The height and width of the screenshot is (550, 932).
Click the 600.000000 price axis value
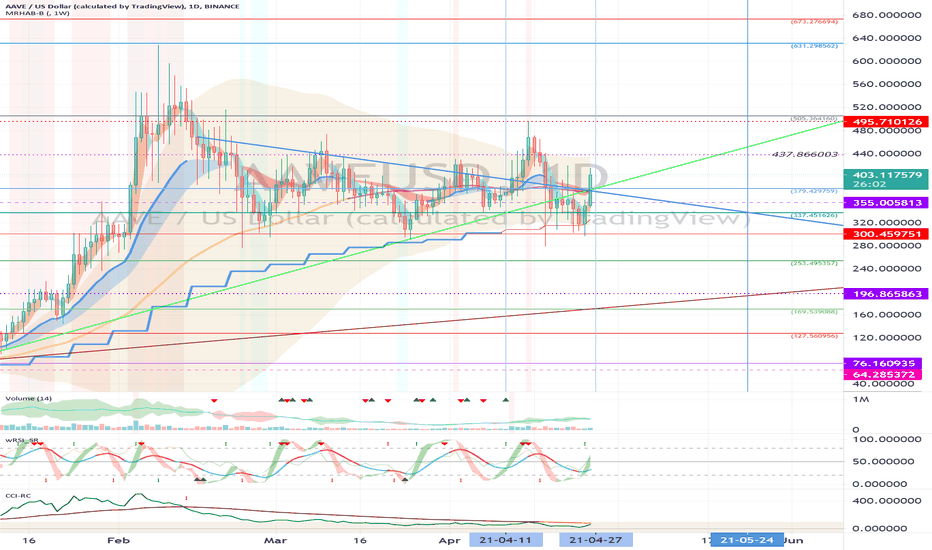[x=886, y=61]
